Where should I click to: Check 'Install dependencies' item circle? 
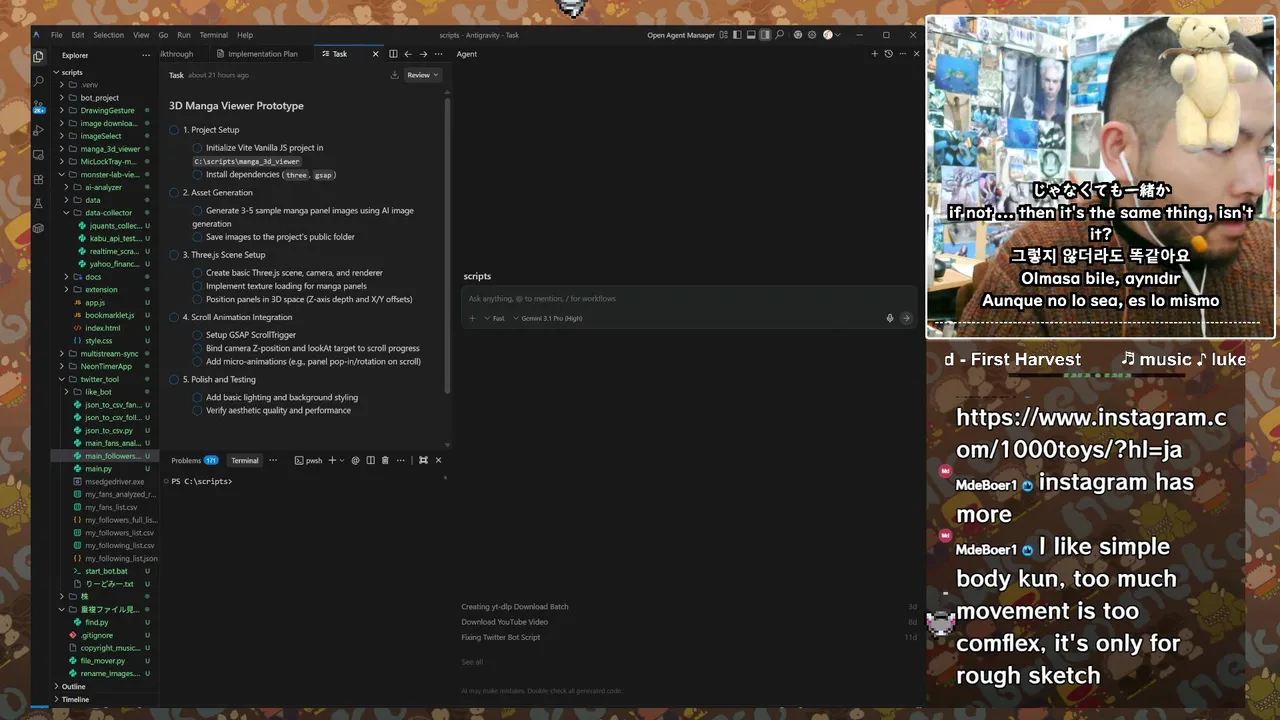198,174
